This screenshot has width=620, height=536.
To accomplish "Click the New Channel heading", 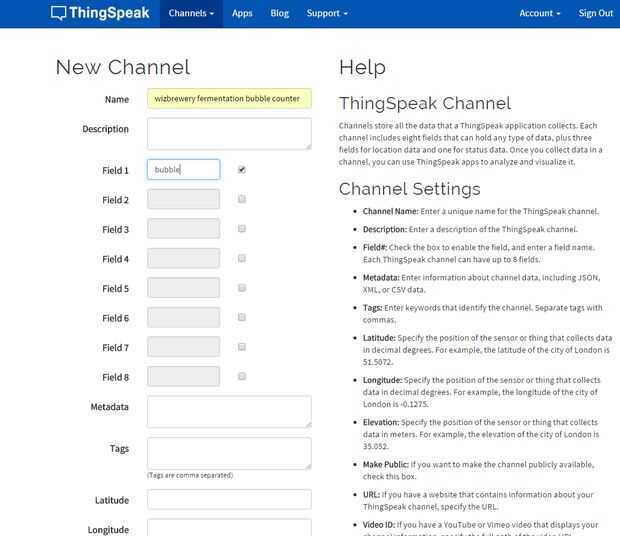I will pyautogui.click(x=123, y=67).
